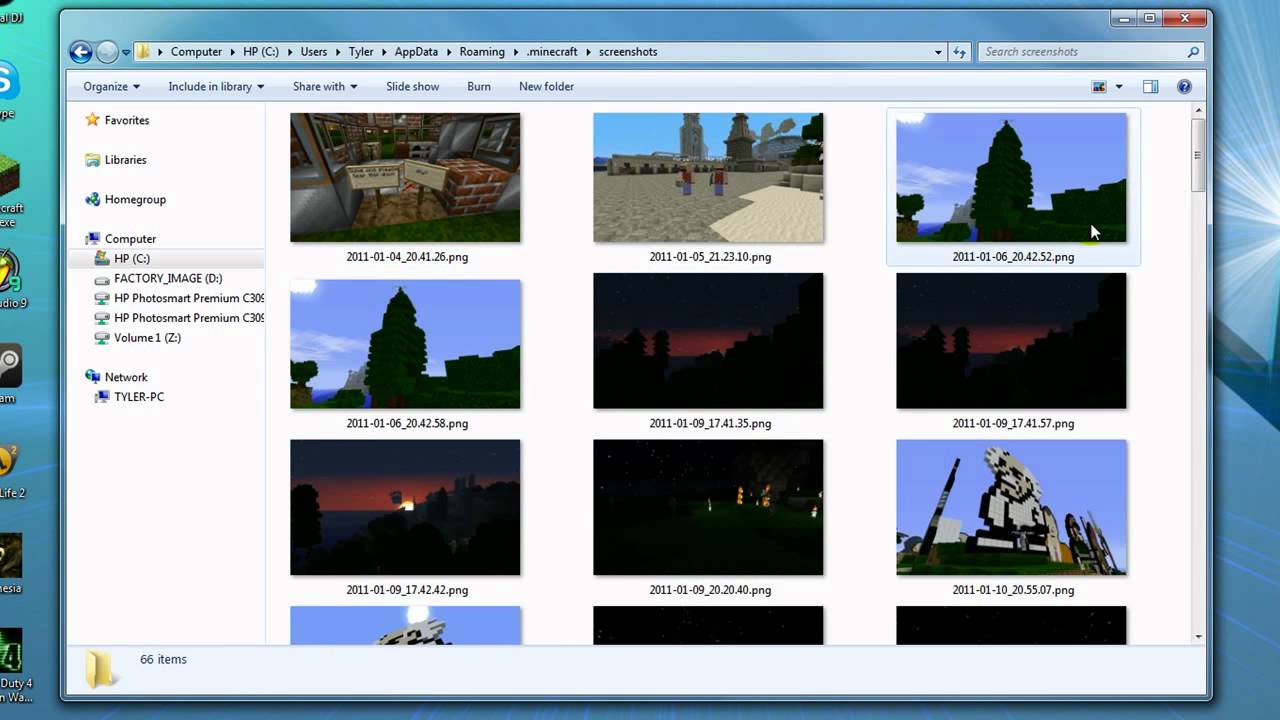Click the Computer monitor icon in sidebar
1280x720 pixels.
[92, 239]
